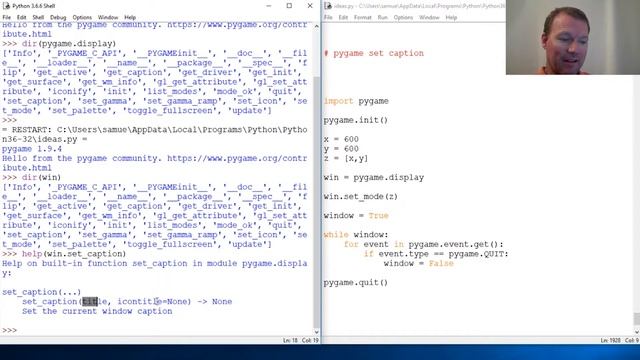
Task: Click 'win.set_mode(z)' line
Action: click(x=360, y=197)
